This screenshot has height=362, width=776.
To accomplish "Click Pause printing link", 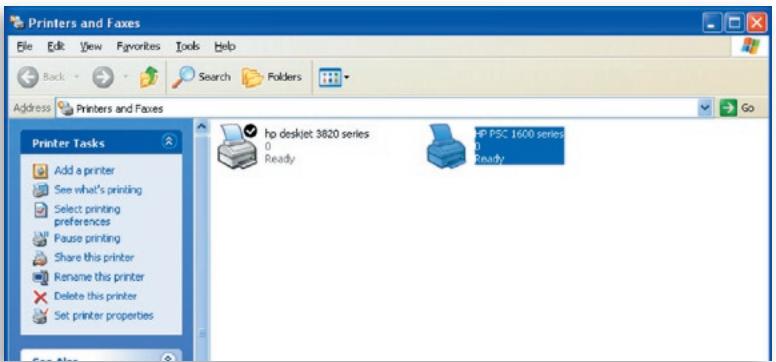I will [87, 239].
